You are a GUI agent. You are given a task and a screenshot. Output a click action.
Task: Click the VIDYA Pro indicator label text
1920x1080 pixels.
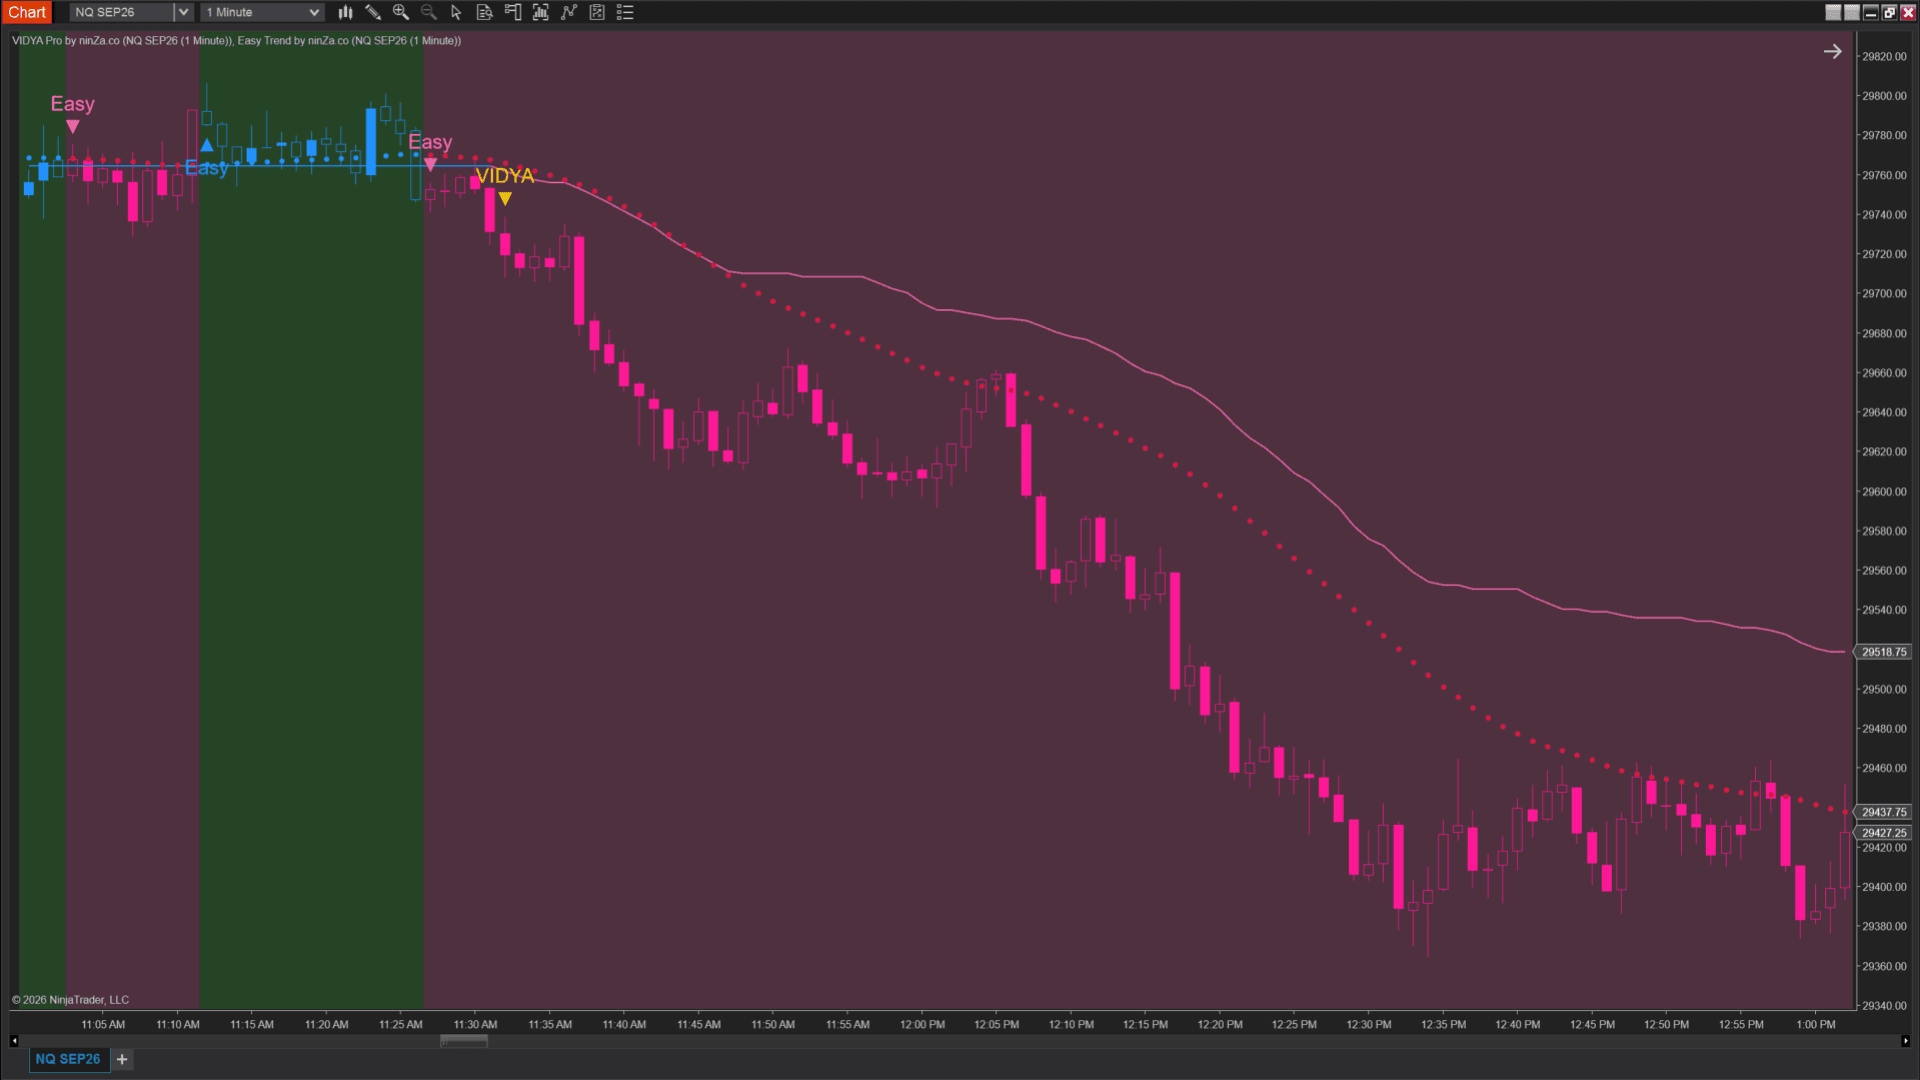click(122, 41)
